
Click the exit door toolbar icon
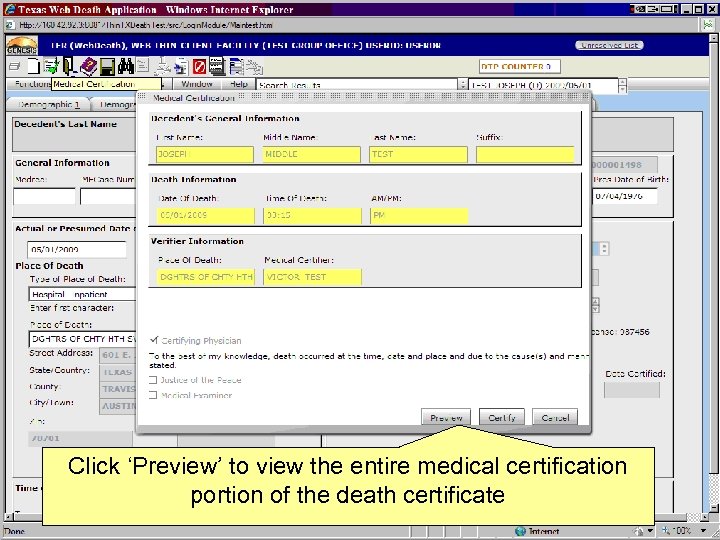(69, 67)
